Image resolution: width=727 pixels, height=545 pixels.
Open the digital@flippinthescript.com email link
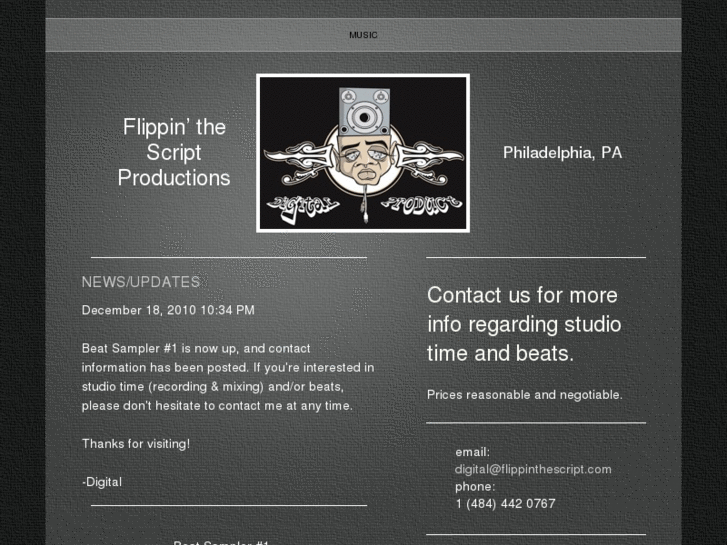(533, 469)
